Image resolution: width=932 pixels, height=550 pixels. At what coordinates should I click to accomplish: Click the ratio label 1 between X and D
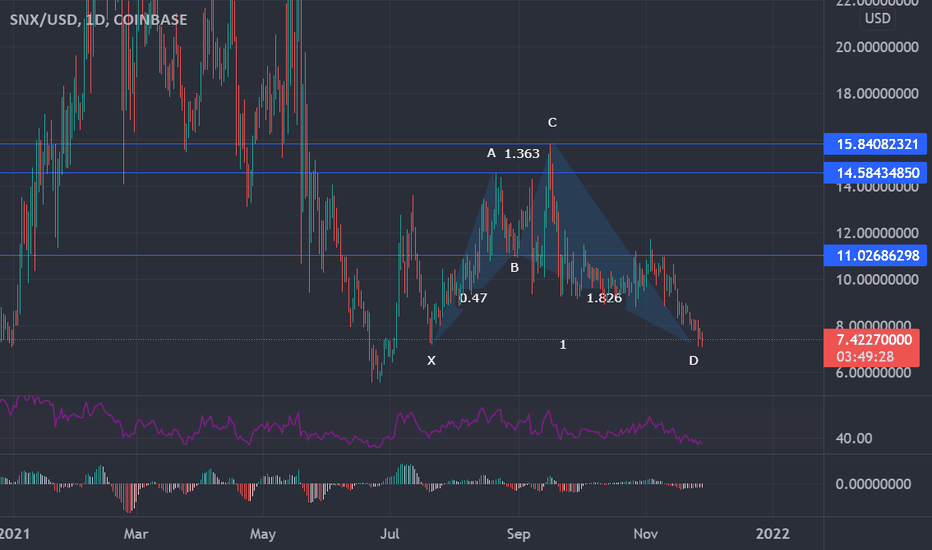point(563,344)
